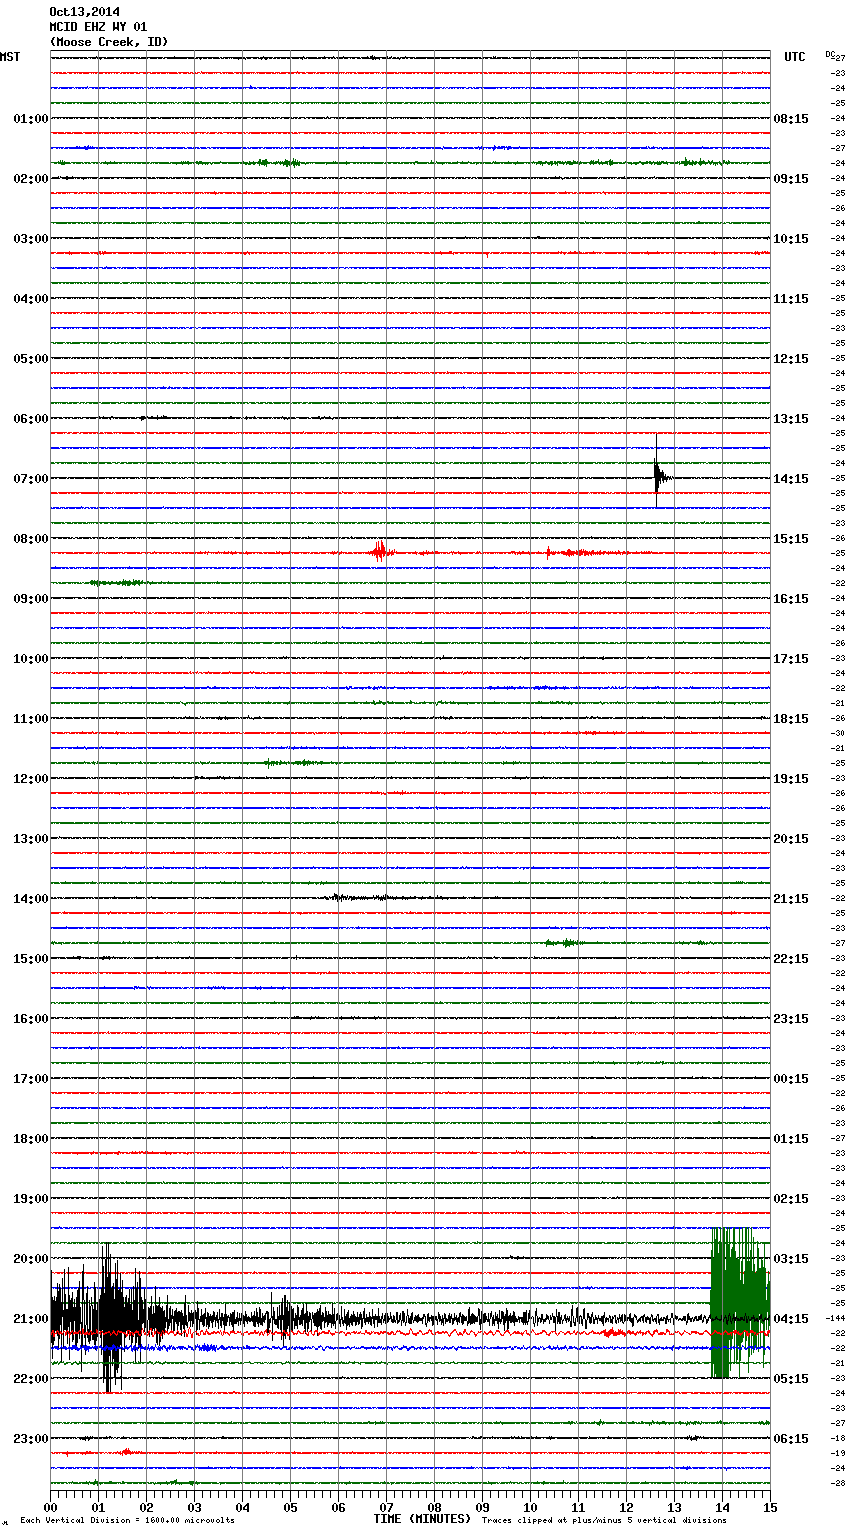This screenshot has height=1534, width=850.
Task: Click the 'TIME (MINUTES)' axis title
Action: click(422, 1519)
